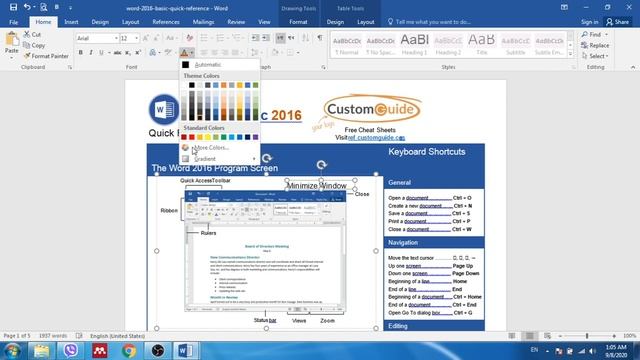Close the font color dropdown arrow

(x=191, y=52)
